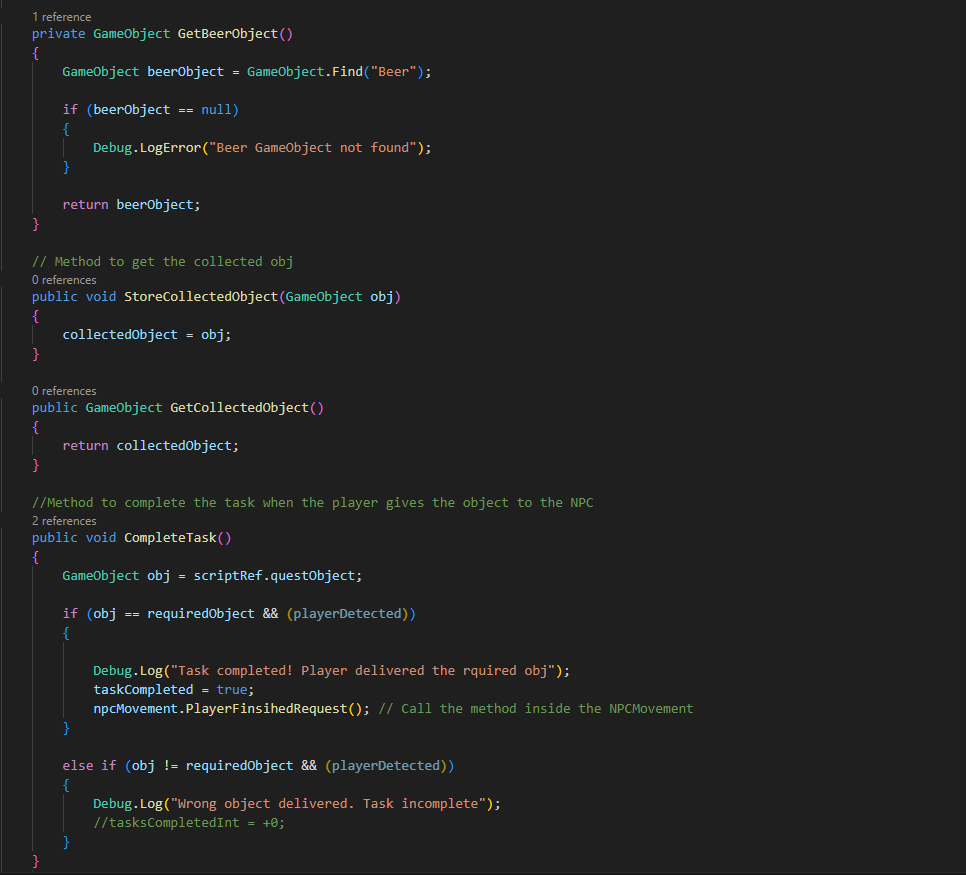Screen dimensions: 966x875
Task: Click the "return beerObject;" statement
Action: pos(131,205)
